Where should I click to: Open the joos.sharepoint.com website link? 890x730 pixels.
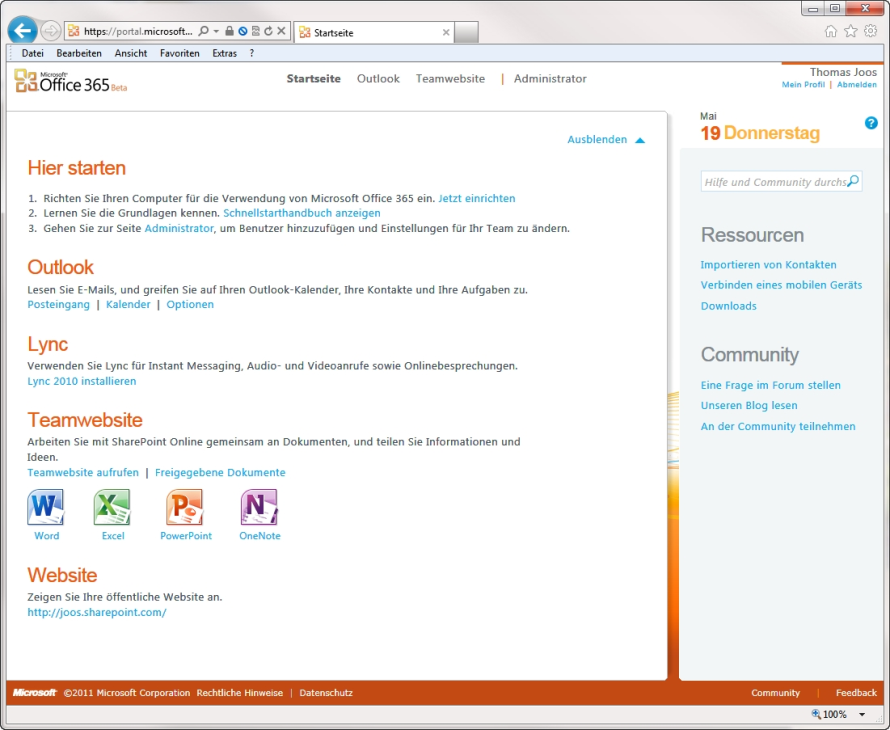pos(96,612)
